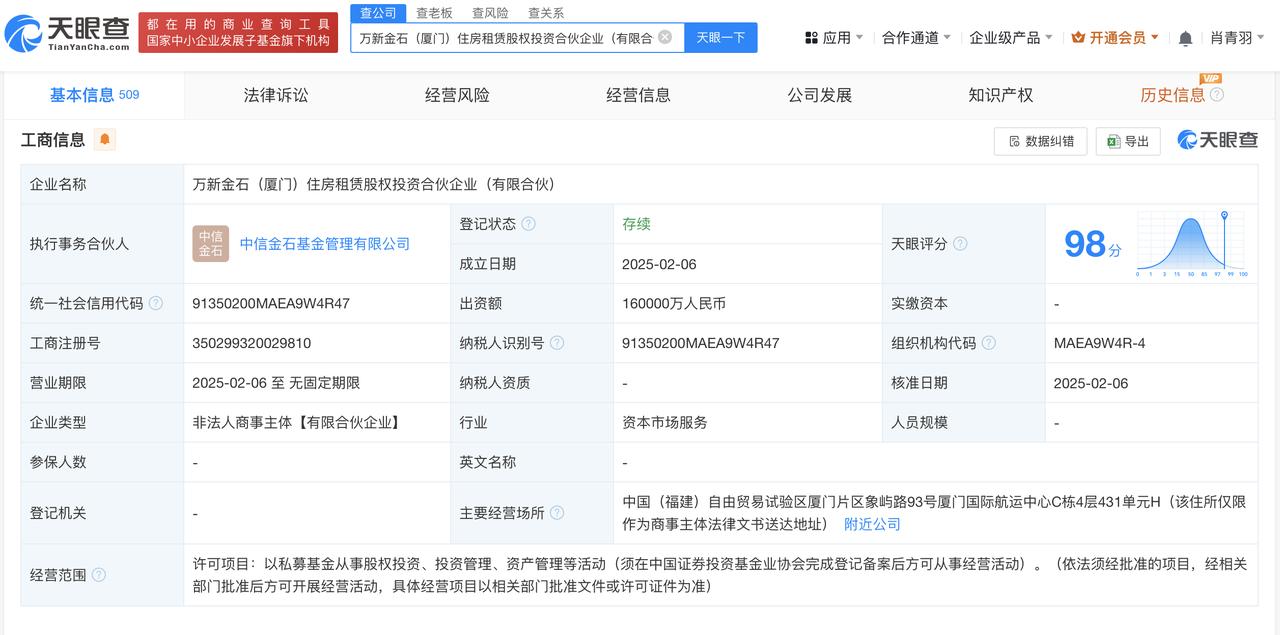This screenshot has width=1280, height=635.
Task: Click the establishment date 2025-02-06 beside 成立日期
Action: 659,264
